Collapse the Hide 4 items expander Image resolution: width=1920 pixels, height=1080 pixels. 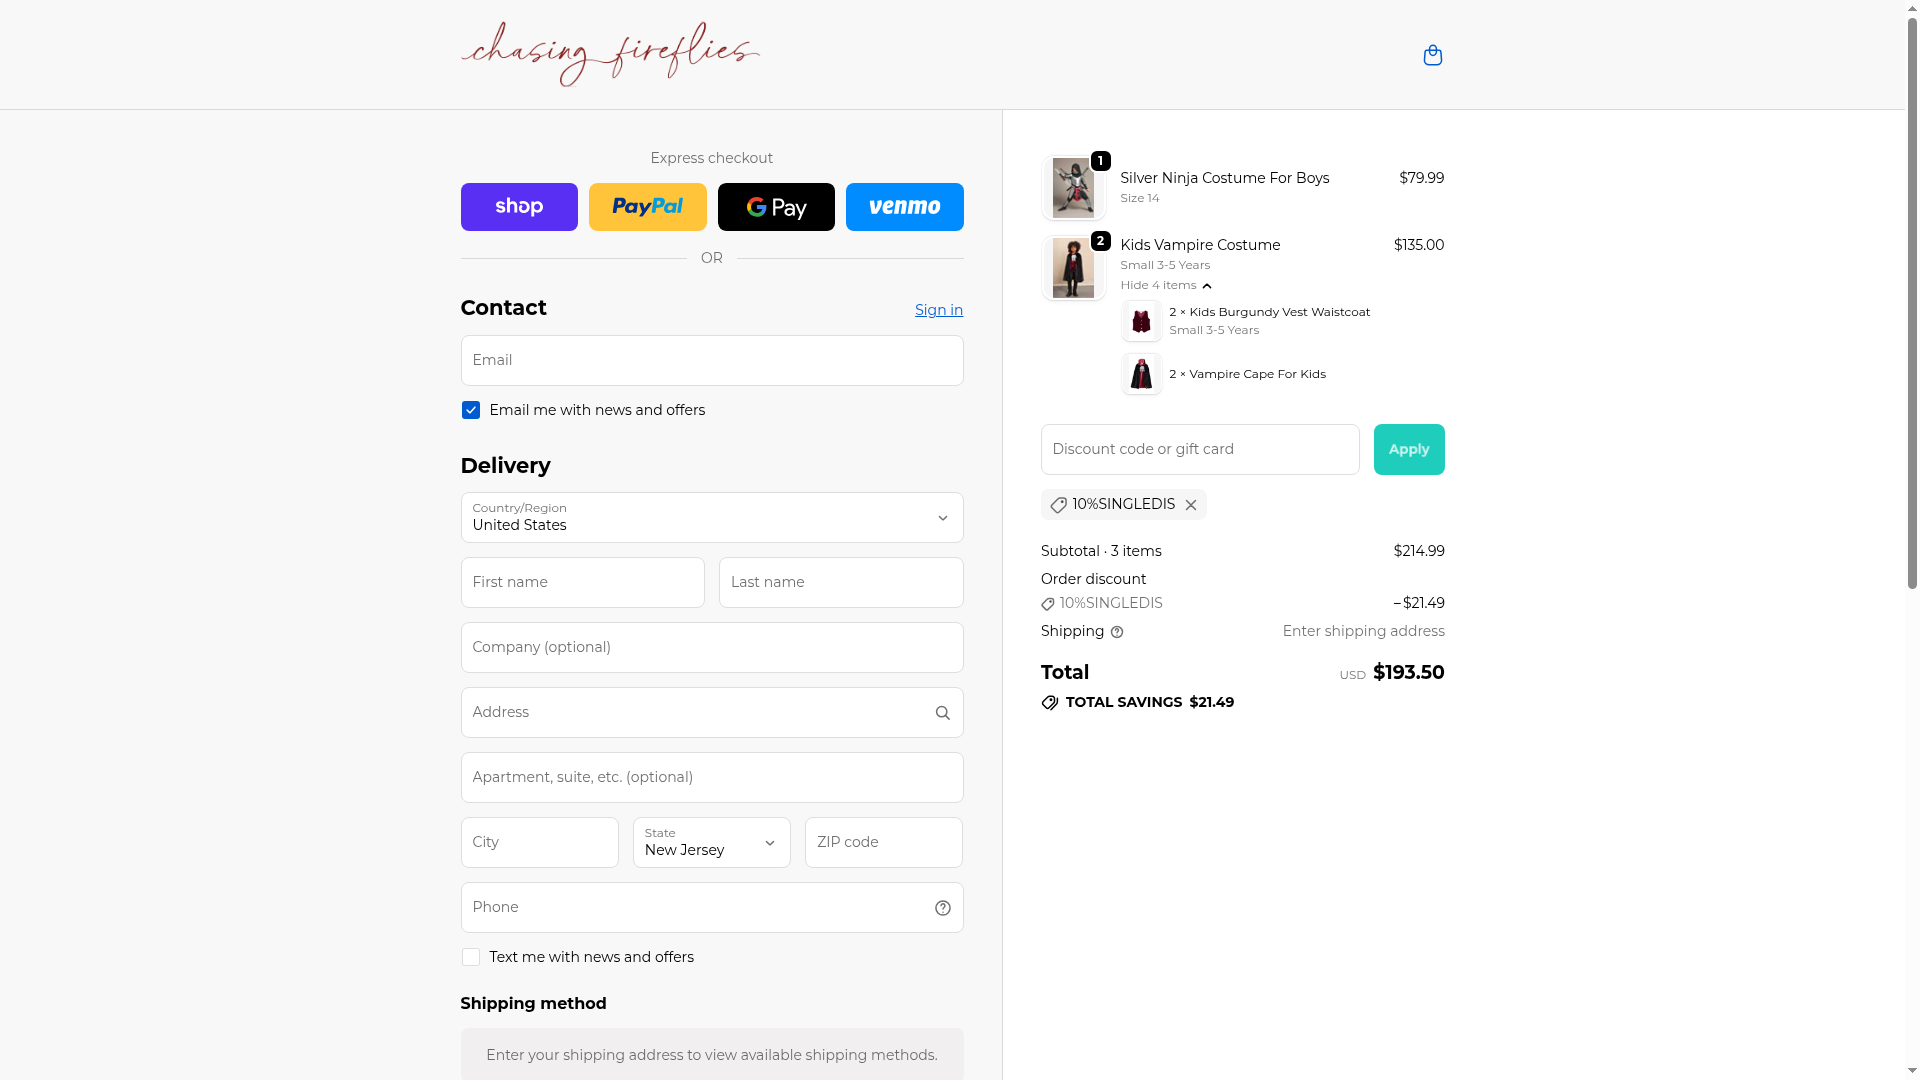pyautogui.click(x=1166, y=285)
